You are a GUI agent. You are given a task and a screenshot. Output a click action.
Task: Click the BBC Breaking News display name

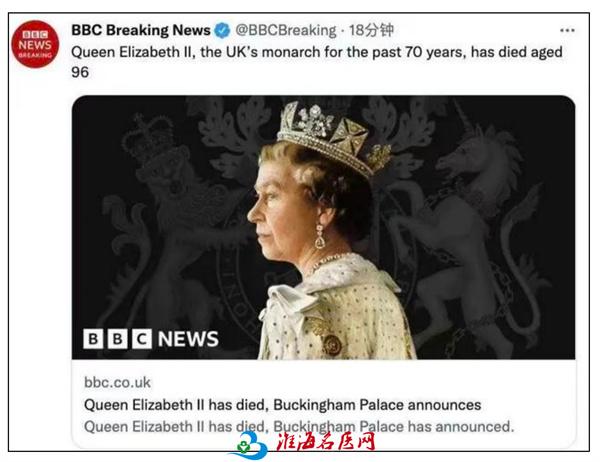[x=141, y=30]
